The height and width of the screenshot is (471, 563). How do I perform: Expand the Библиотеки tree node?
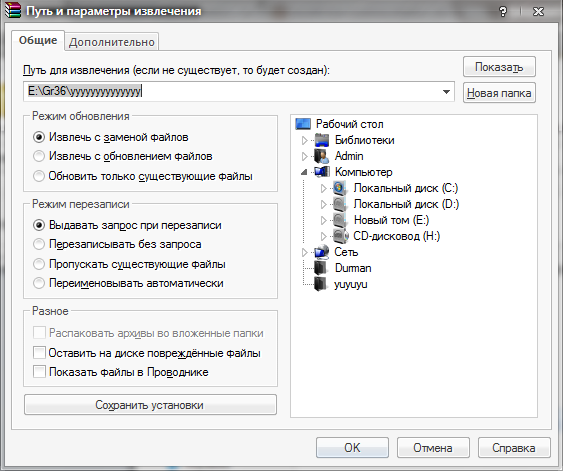tap(304, 140)
